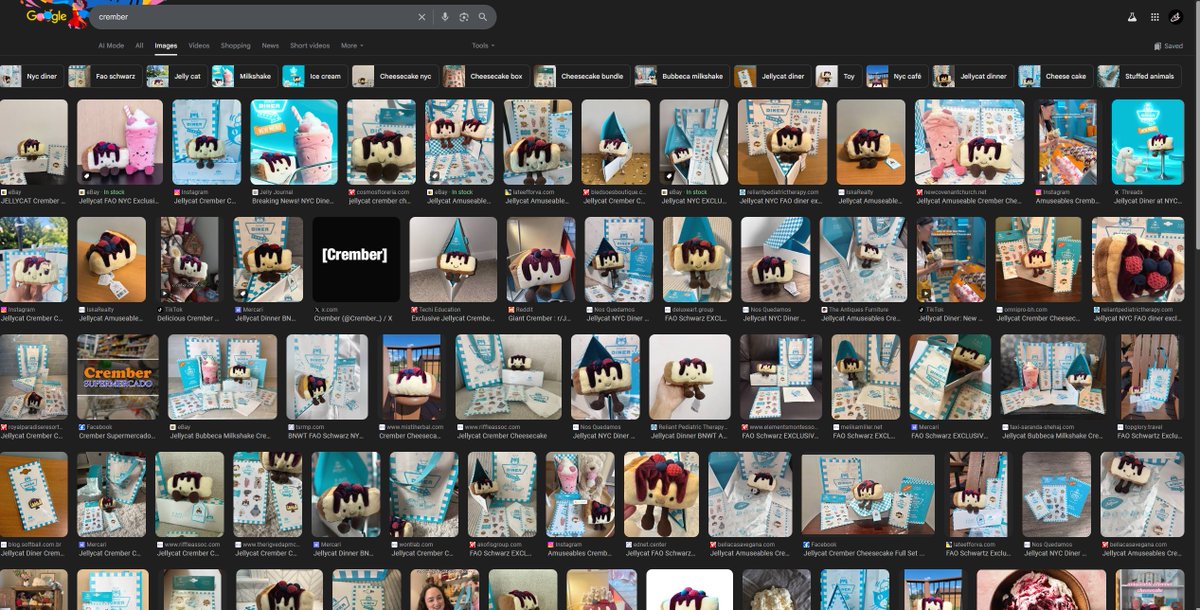This screenshot has width=1200, height=610.
Task: Open the Crember Supermercado Facebook image
Action: (118, 376)
